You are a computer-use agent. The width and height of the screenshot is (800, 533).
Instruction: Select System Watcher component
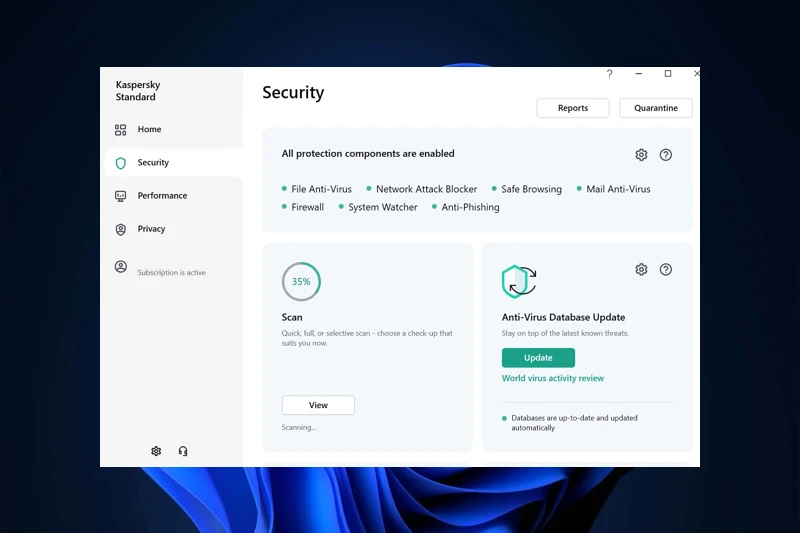tap(378, 208)
